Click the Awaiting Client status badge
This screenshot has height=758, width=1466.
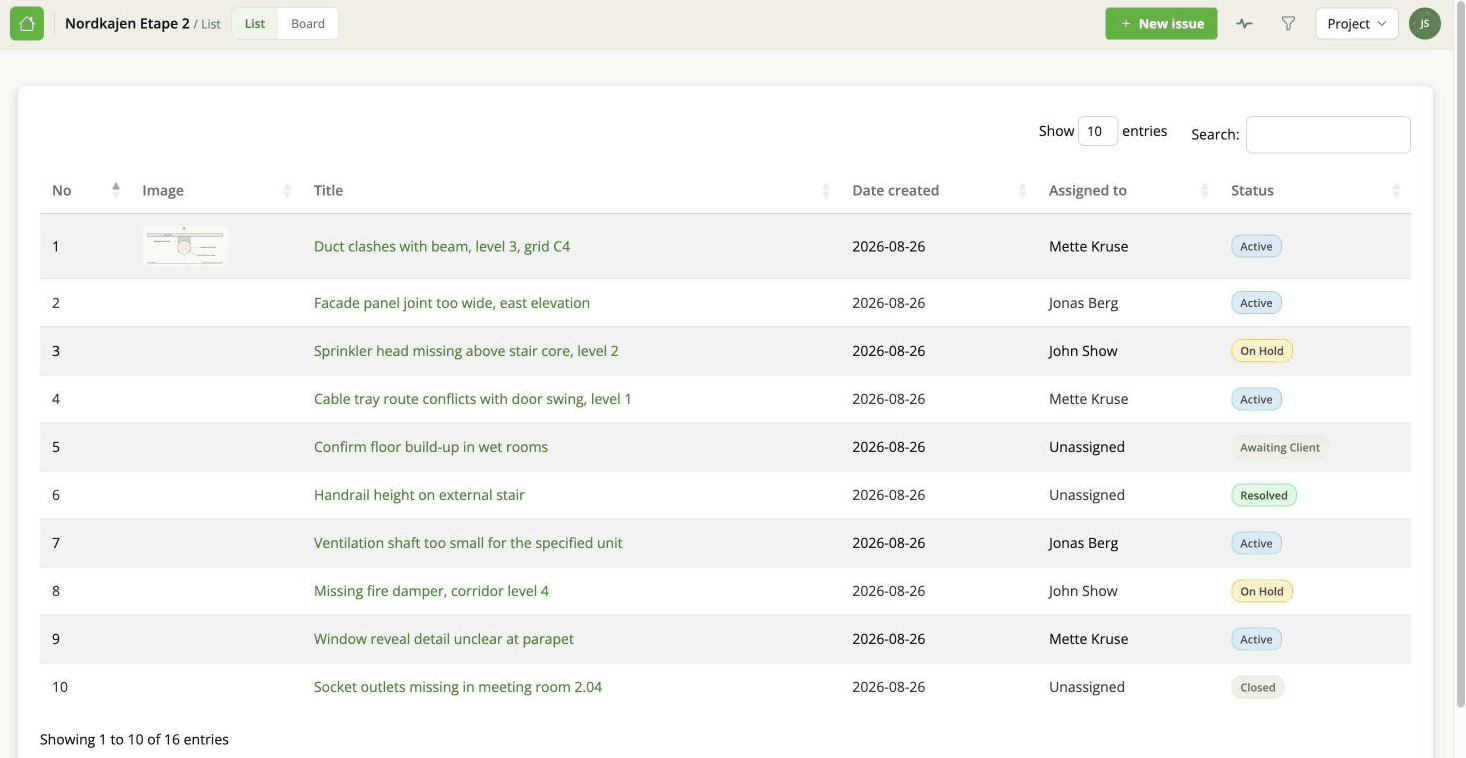click(1280, 447)
